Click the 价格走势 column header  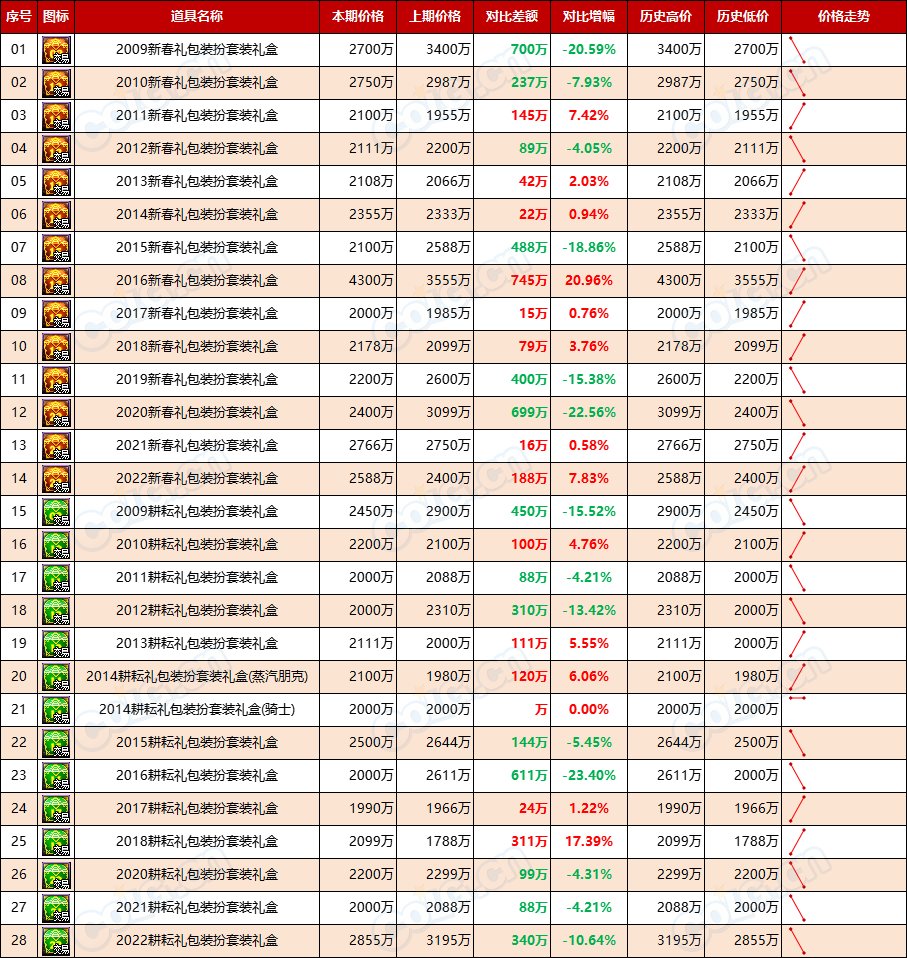pyautogui.click(x=843, y=17)
